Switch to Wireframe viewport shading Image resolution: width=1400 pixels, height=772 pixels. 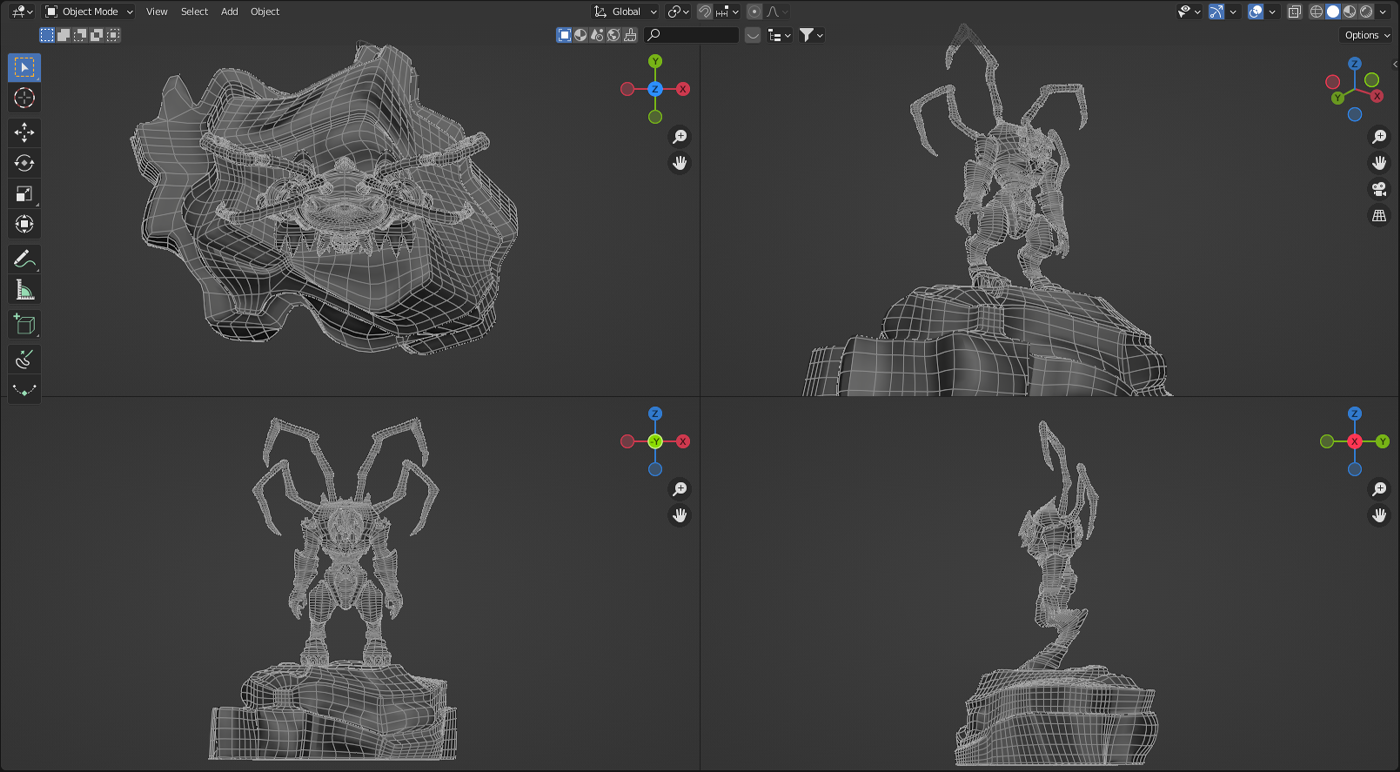click(x=1317, y=12)
